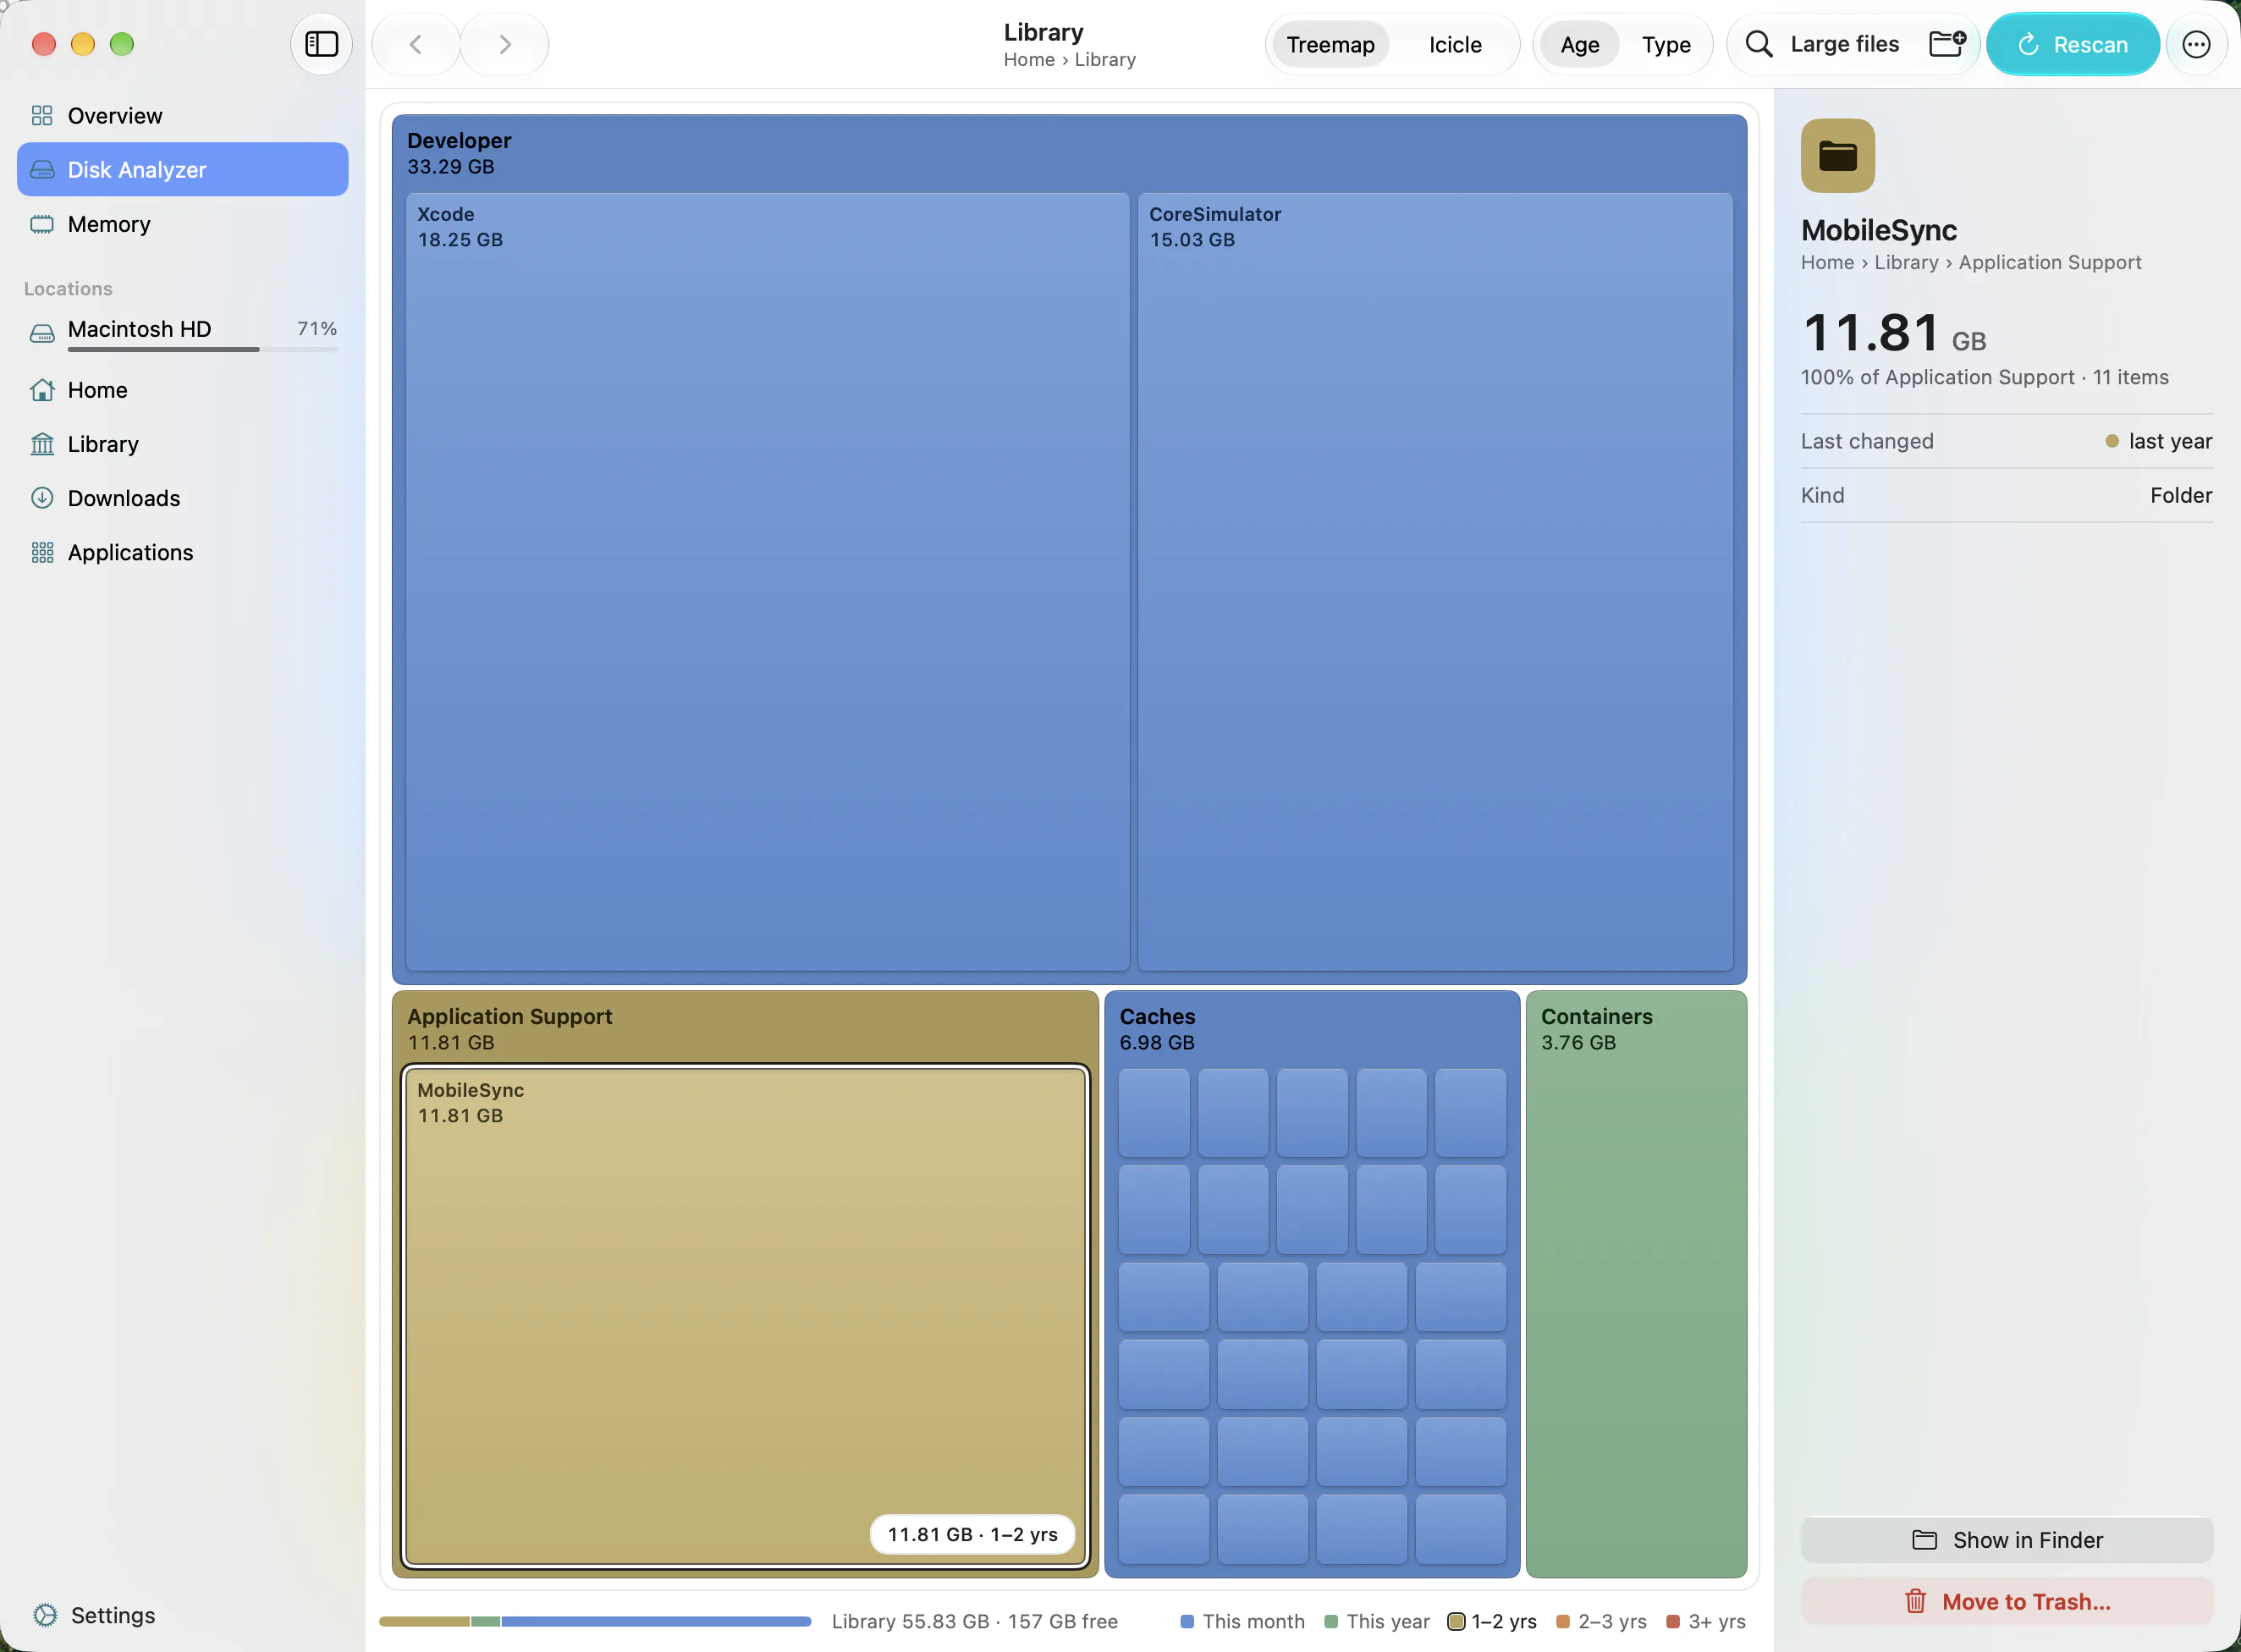Click the Macintosh HD usage bar
The image size is (2241, 1652).
[203, 349]
